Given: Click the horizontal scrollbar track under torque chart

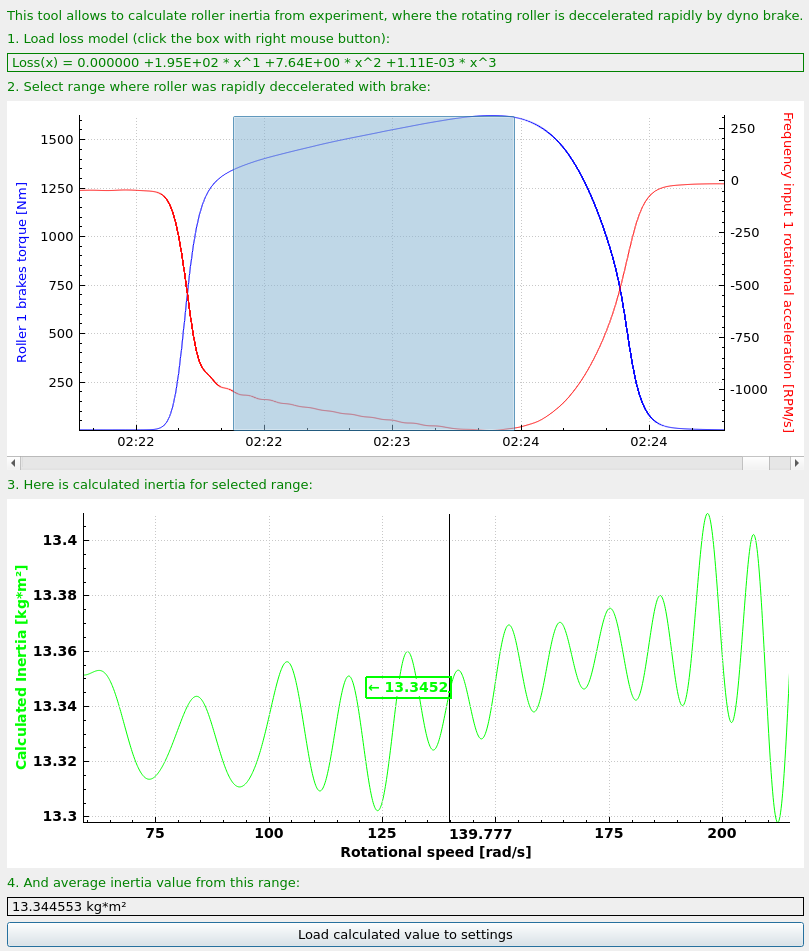Looking at the screenshot, I should pos(381,463).
